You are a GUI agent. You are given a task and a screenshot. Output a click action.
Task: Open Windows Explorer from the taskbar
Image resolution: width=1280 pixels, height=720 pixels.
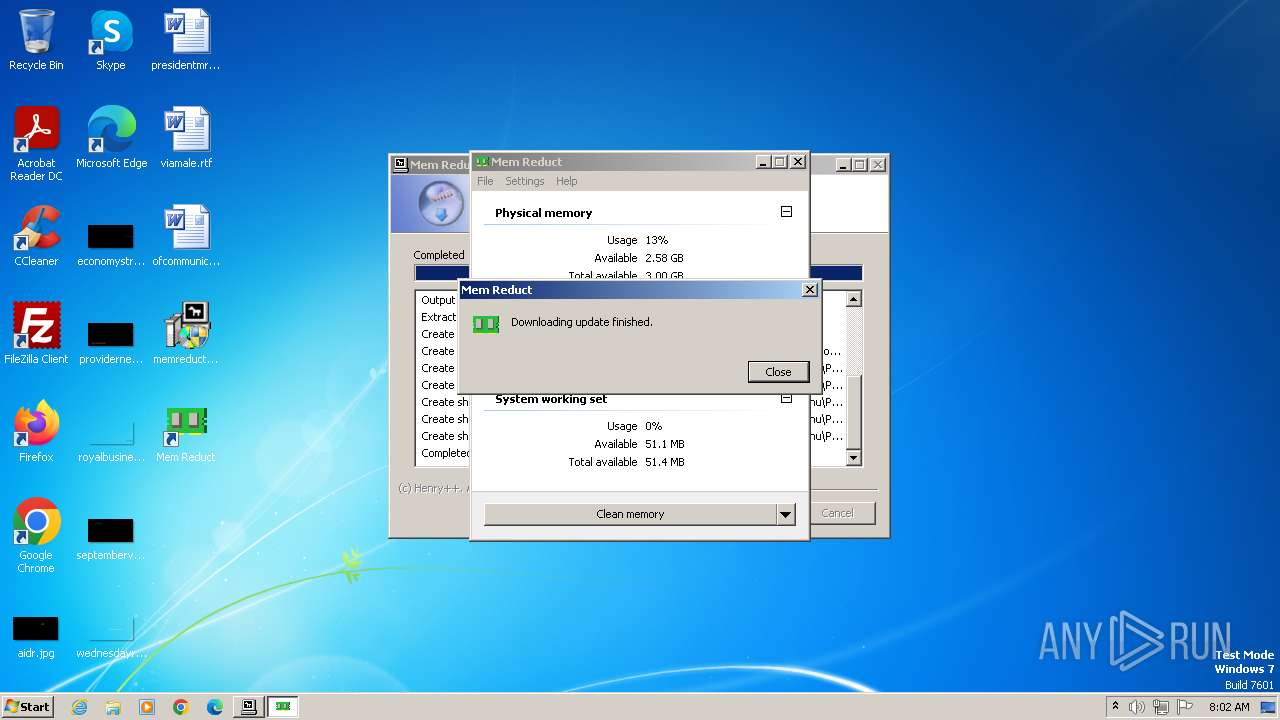[113, 707]
